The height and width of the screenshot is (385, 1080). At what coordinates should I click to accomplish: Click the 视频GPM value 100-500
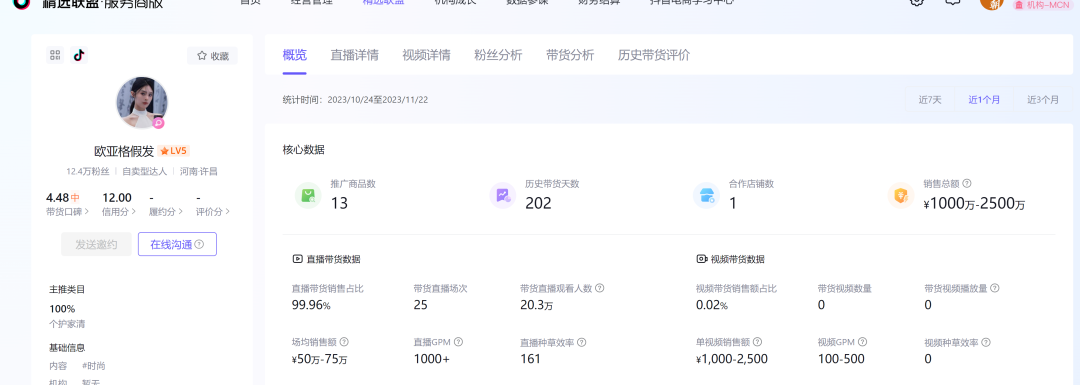point(841,360)
